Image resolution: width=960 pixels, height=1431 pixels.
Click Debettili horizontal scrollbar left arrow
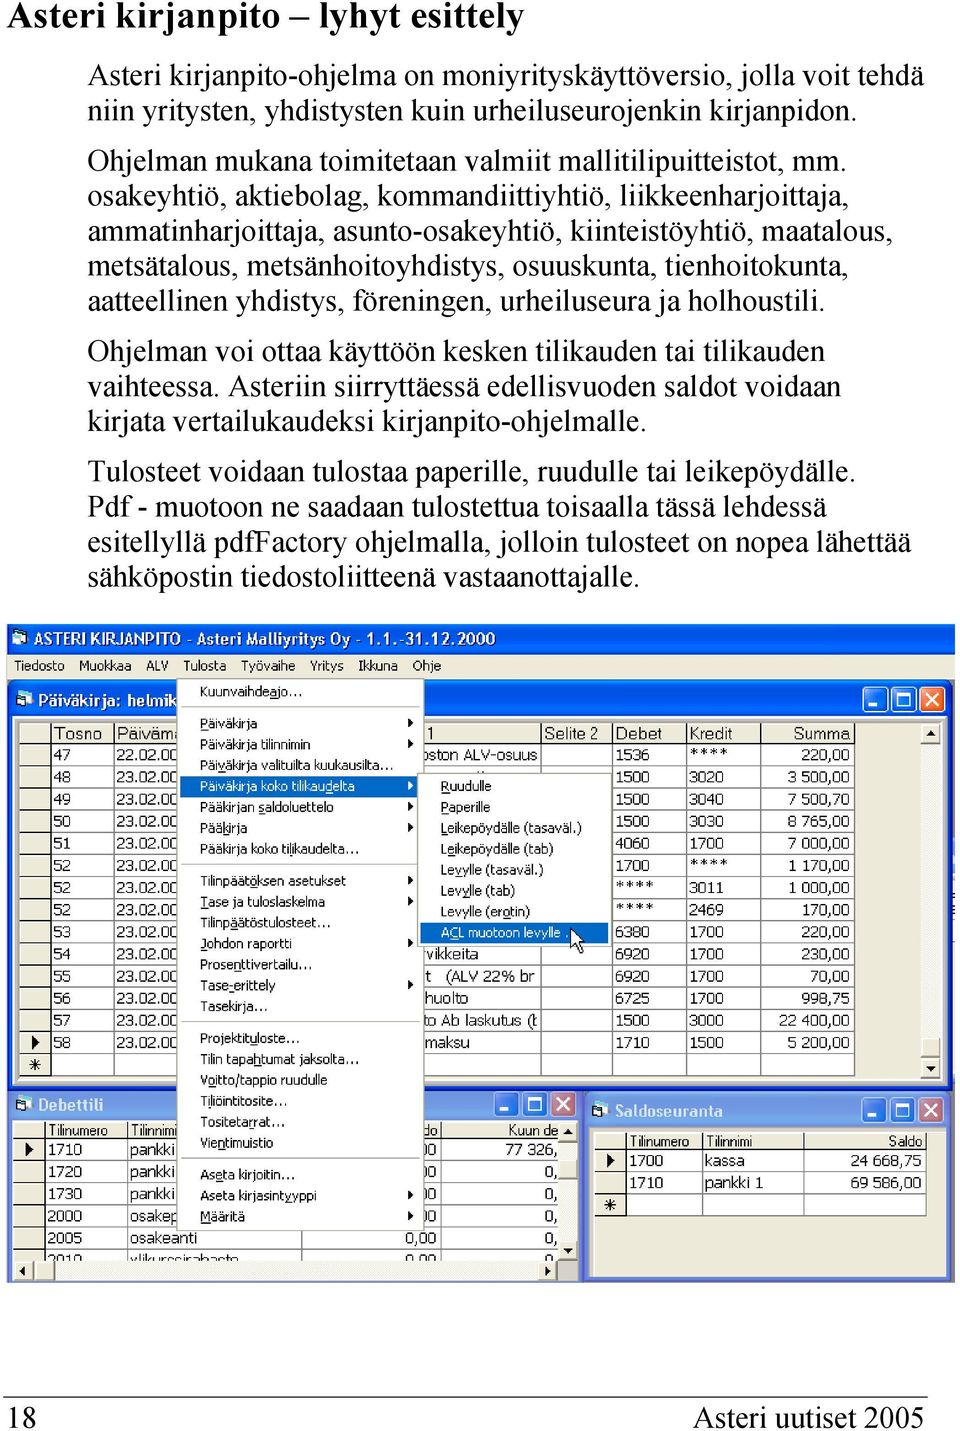tap(22, 1270)
